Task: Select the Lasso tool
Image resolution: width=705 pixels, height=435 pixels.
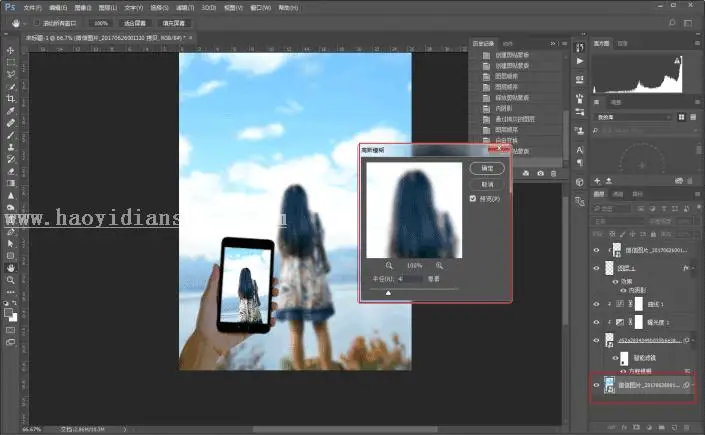Action: [x=10, y=74]
